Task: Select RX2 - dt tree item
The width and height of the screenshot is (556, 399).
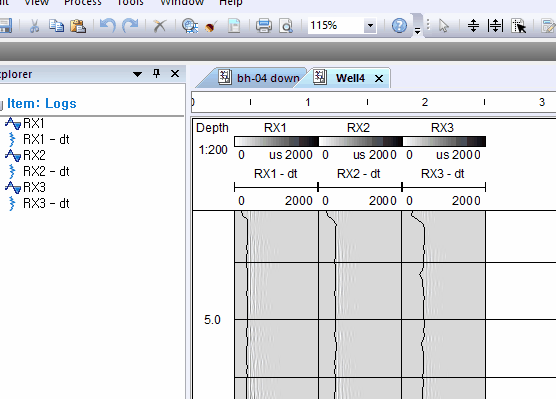Action: coord(46,171)
